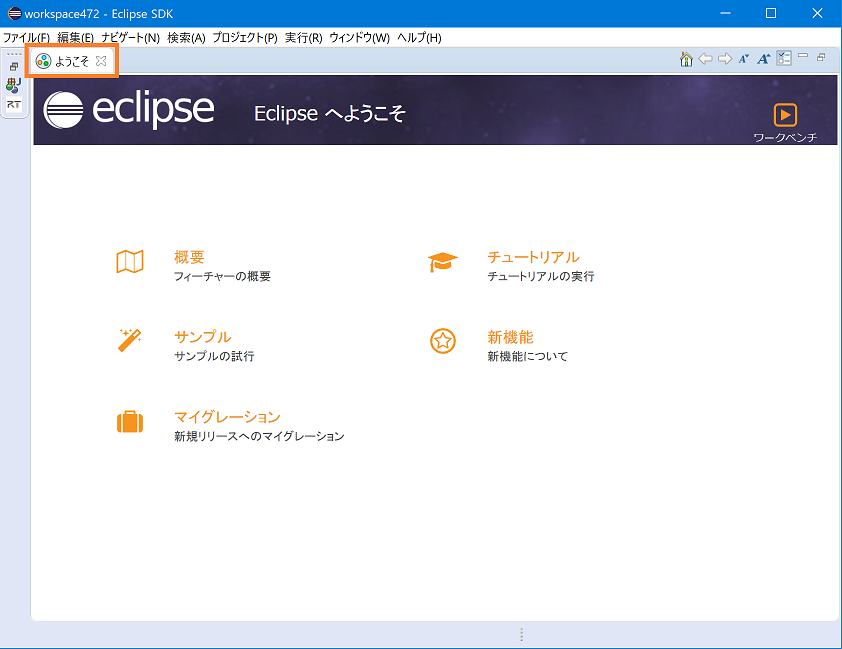The image size is (842, 649).
Task: Open the 新機能 link
Action: pos(510,337)
